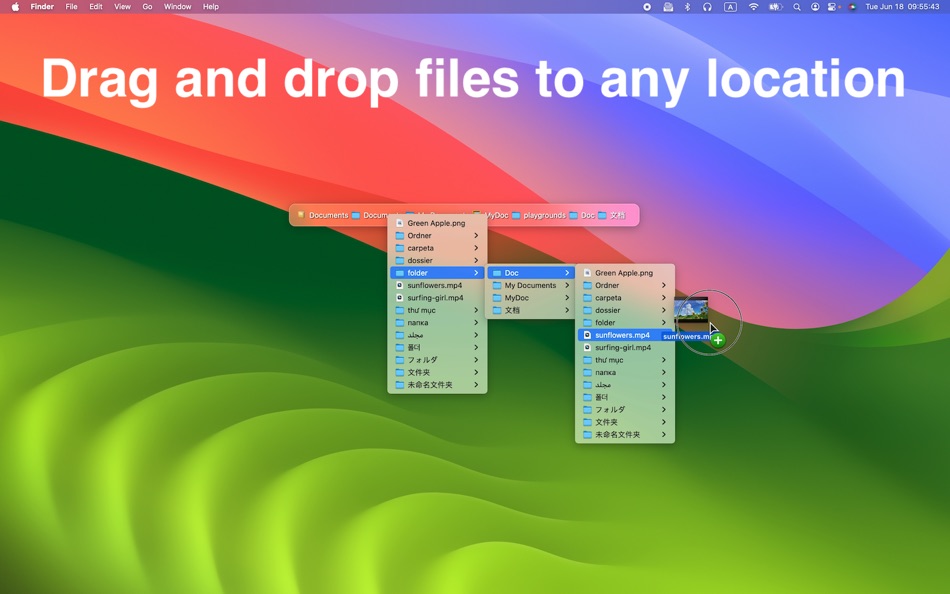Screen dimensions: 950x594
Task: Click the Siri icon in menu bar
Action: click(852, 7)
